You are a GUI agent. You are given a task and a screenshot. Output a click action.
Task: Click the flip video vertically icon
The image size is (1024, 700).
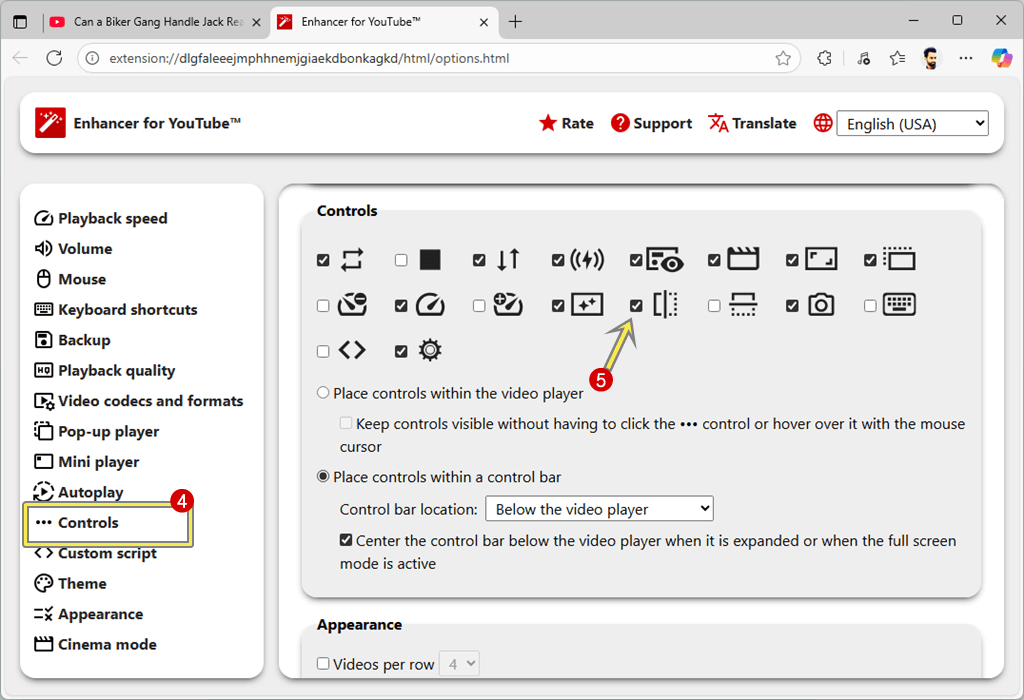[x=743, y=305]
